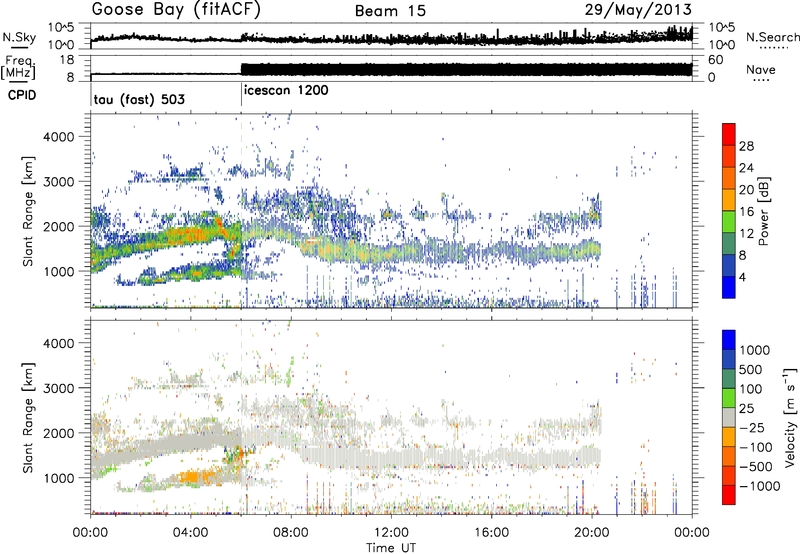Click the "-1000" velocity colorbar label
The image size is (800, 554).
(x=759, y=486)
